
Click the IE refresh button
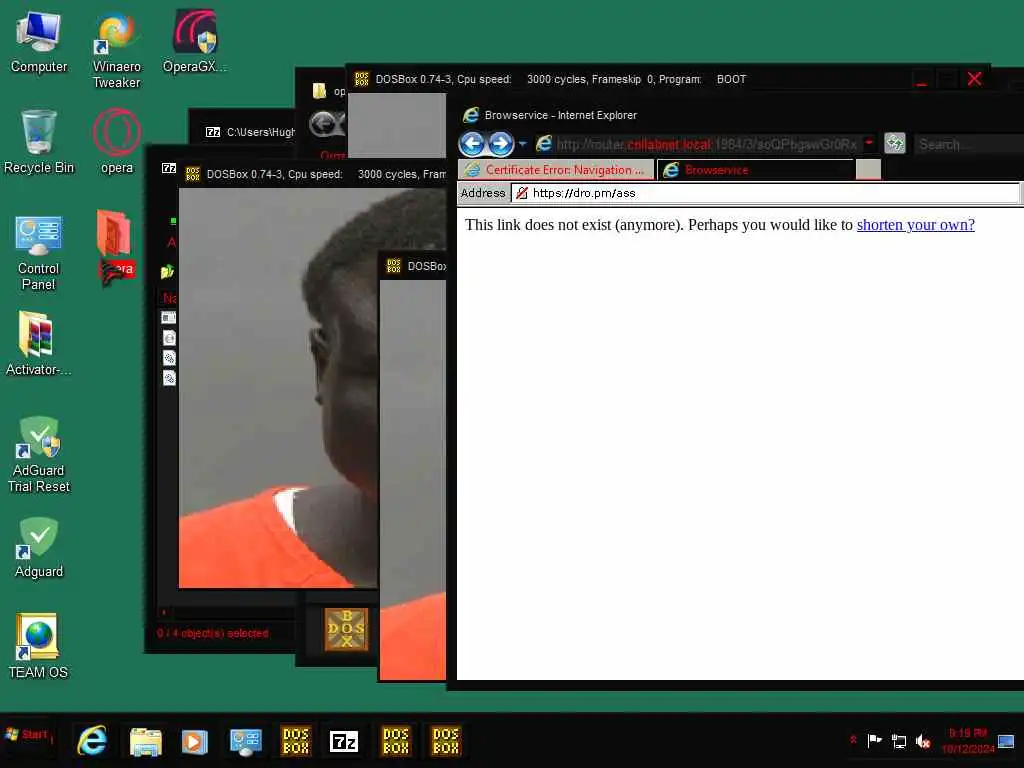coord(895,143)
